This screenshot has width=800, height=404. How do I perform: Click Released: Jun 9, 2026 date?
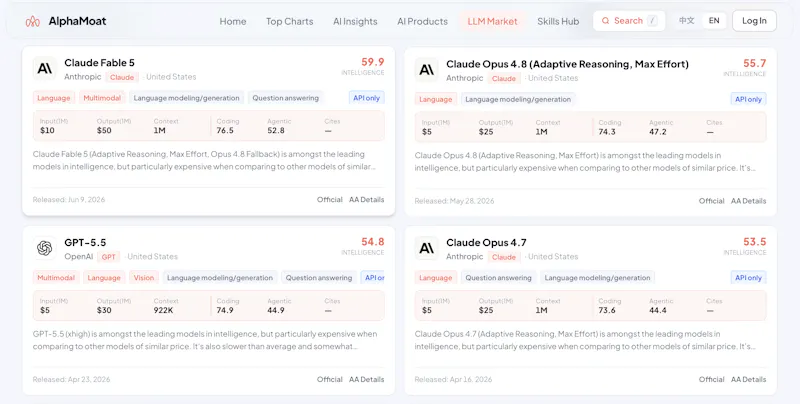pos(69,199)
